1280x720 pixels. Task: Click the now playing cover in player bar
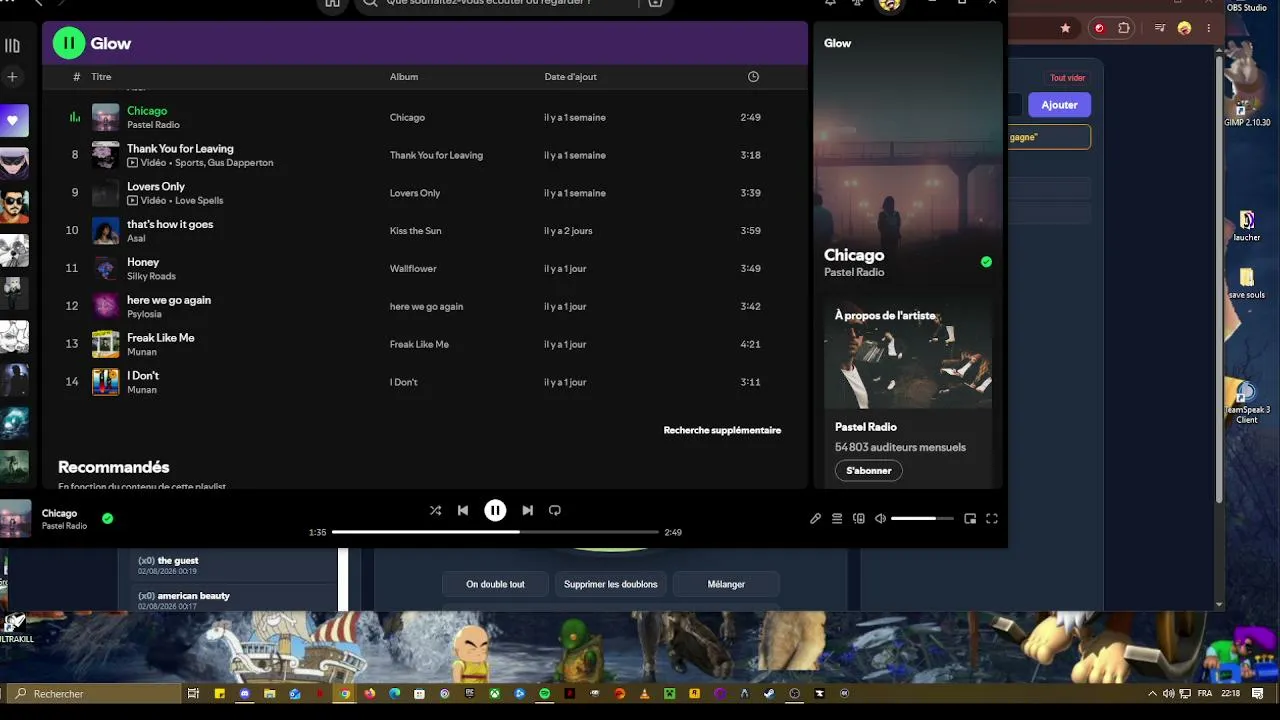tap(15, 518)
